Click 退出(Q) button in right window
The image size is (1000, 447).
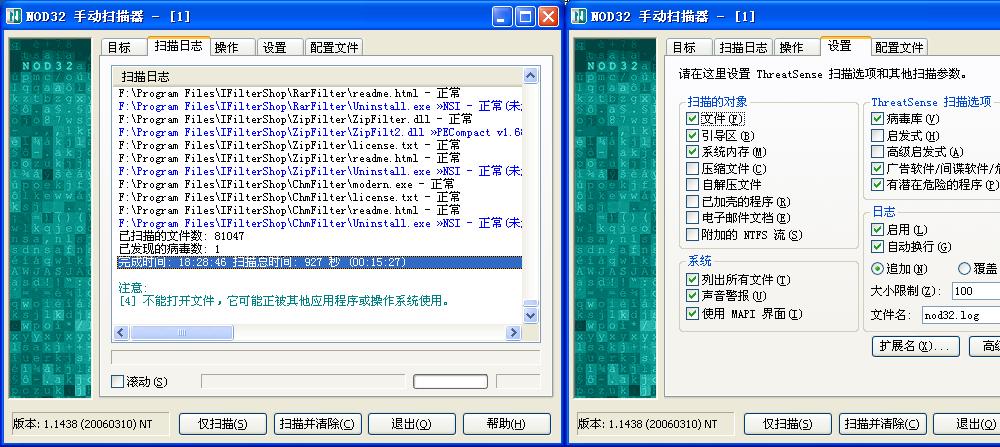[967, 424]
